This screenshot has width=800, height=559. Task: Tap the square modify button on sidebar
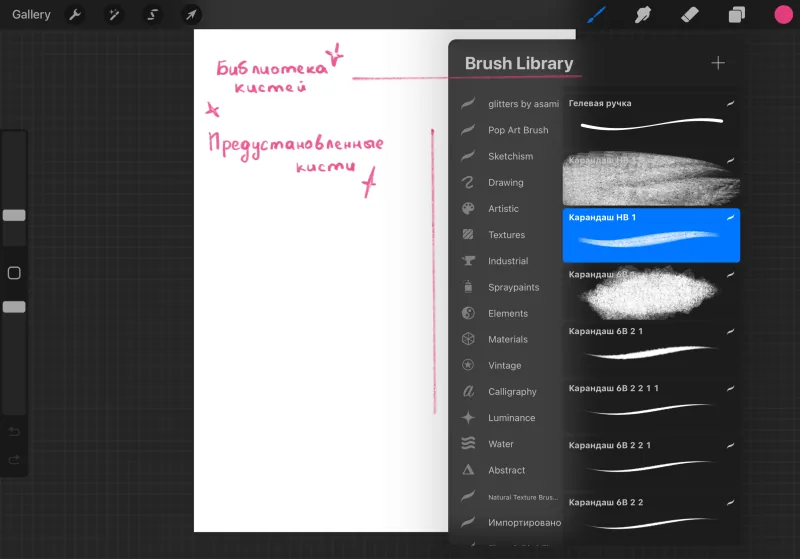[14, 273]
